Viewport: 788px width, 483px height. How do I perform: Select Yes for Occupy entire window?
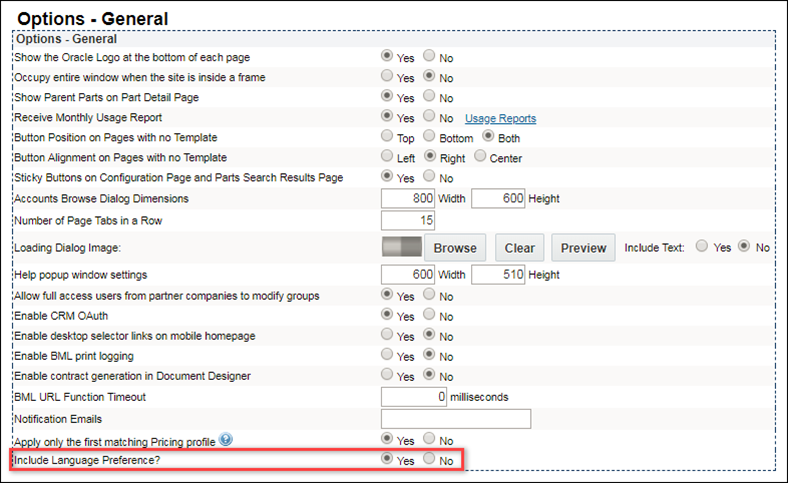pyautogui.click(x=387, y=77)
